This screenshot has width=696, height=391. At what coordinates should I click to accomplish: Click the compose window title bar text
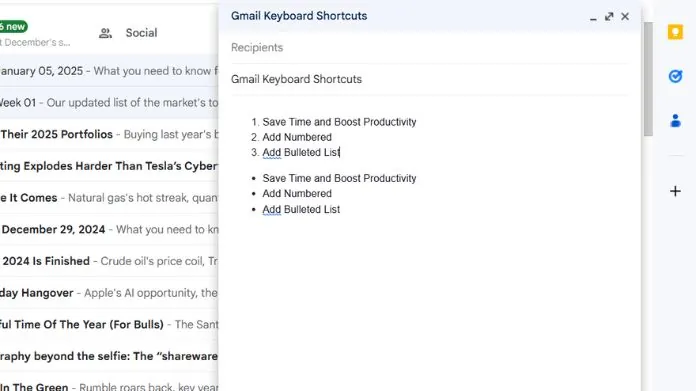299,16
